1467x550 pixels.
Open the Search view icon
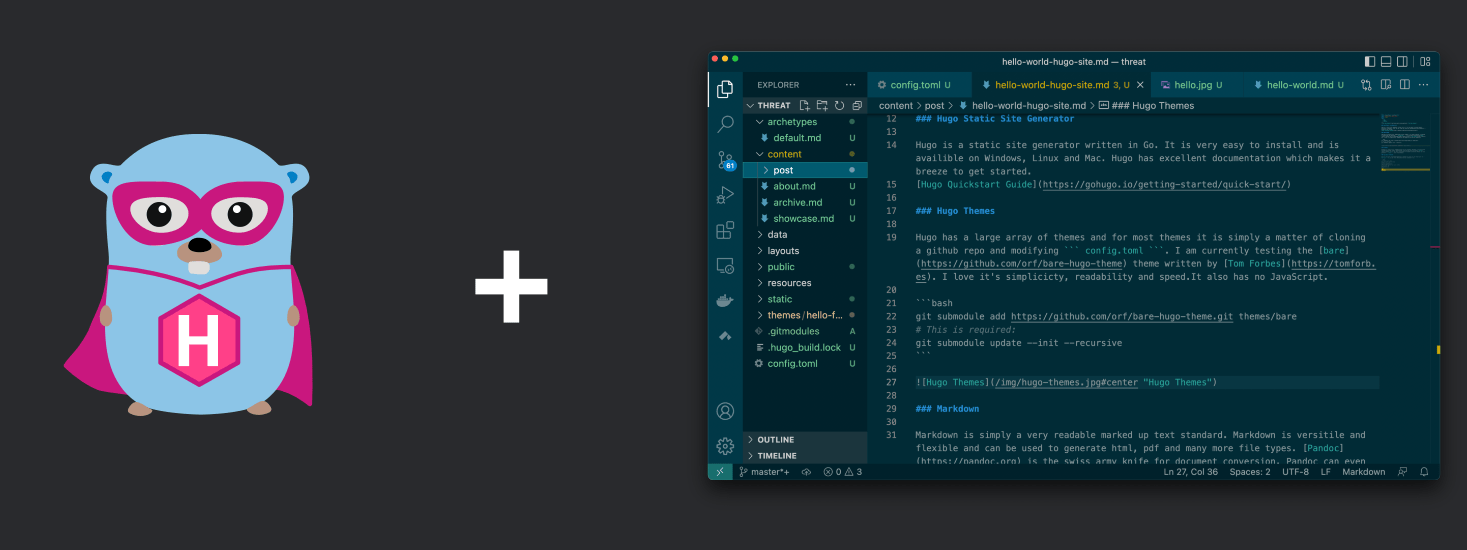725,124
